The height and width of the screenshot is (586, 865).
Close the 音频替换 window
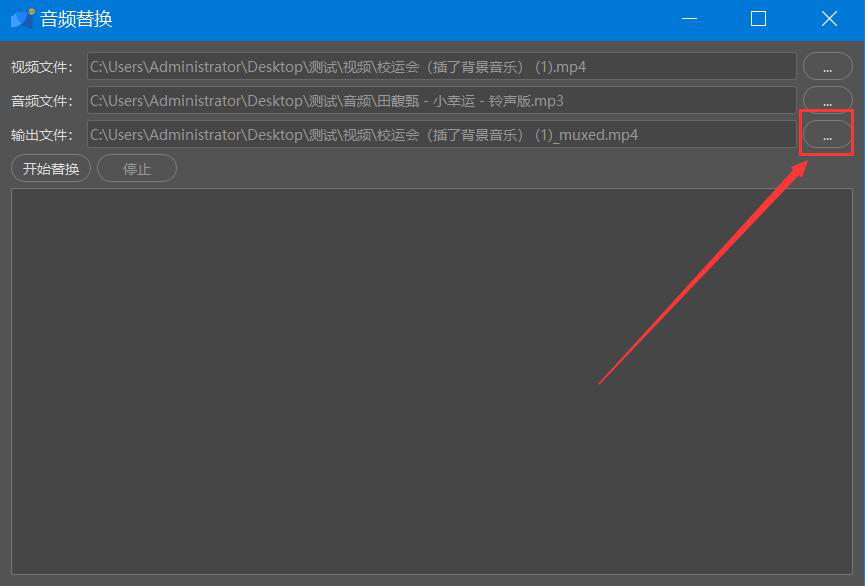coord(829,19)
